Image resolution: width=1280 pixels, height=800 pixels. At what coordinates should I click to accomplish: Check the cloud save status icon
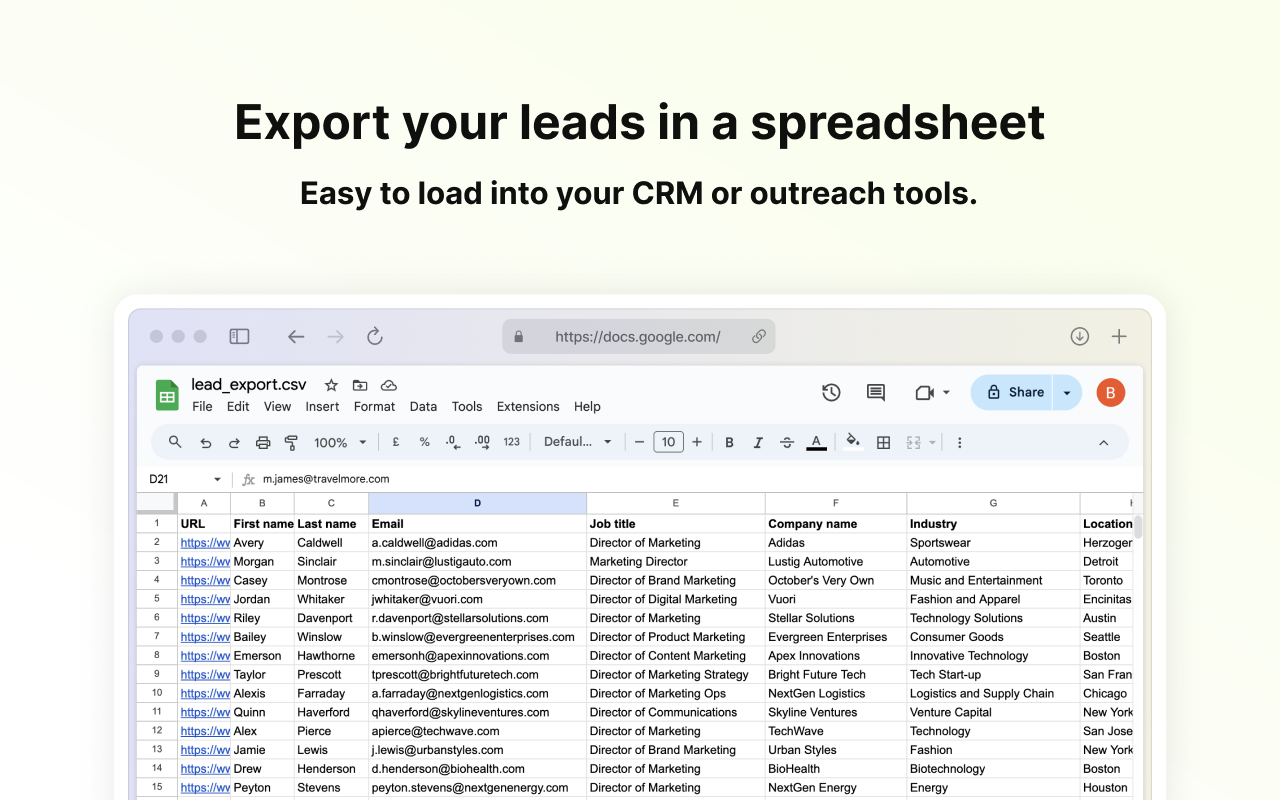pos(389,385)
